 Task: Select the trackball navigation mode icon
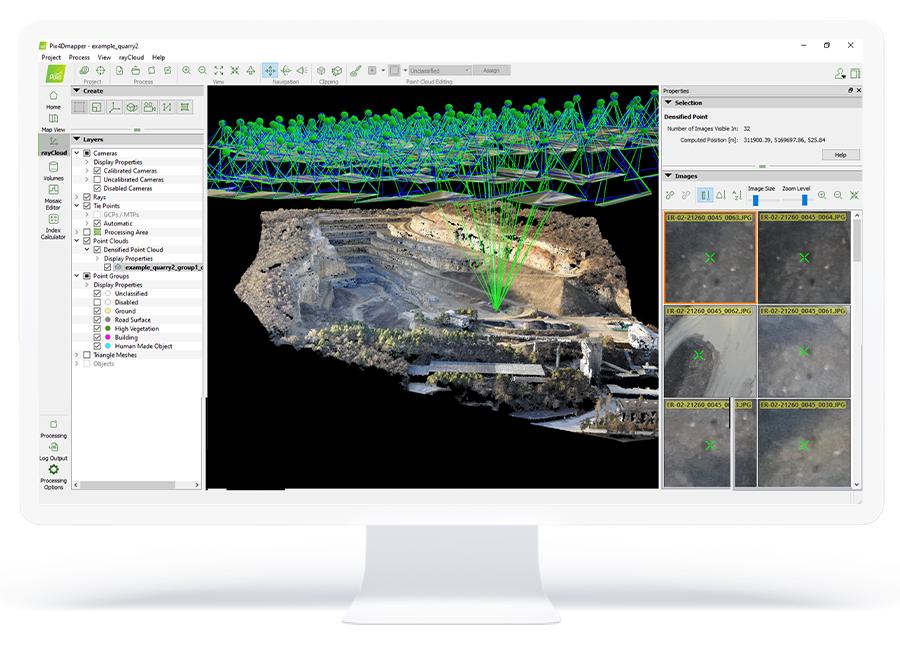[x=286, y=71]
